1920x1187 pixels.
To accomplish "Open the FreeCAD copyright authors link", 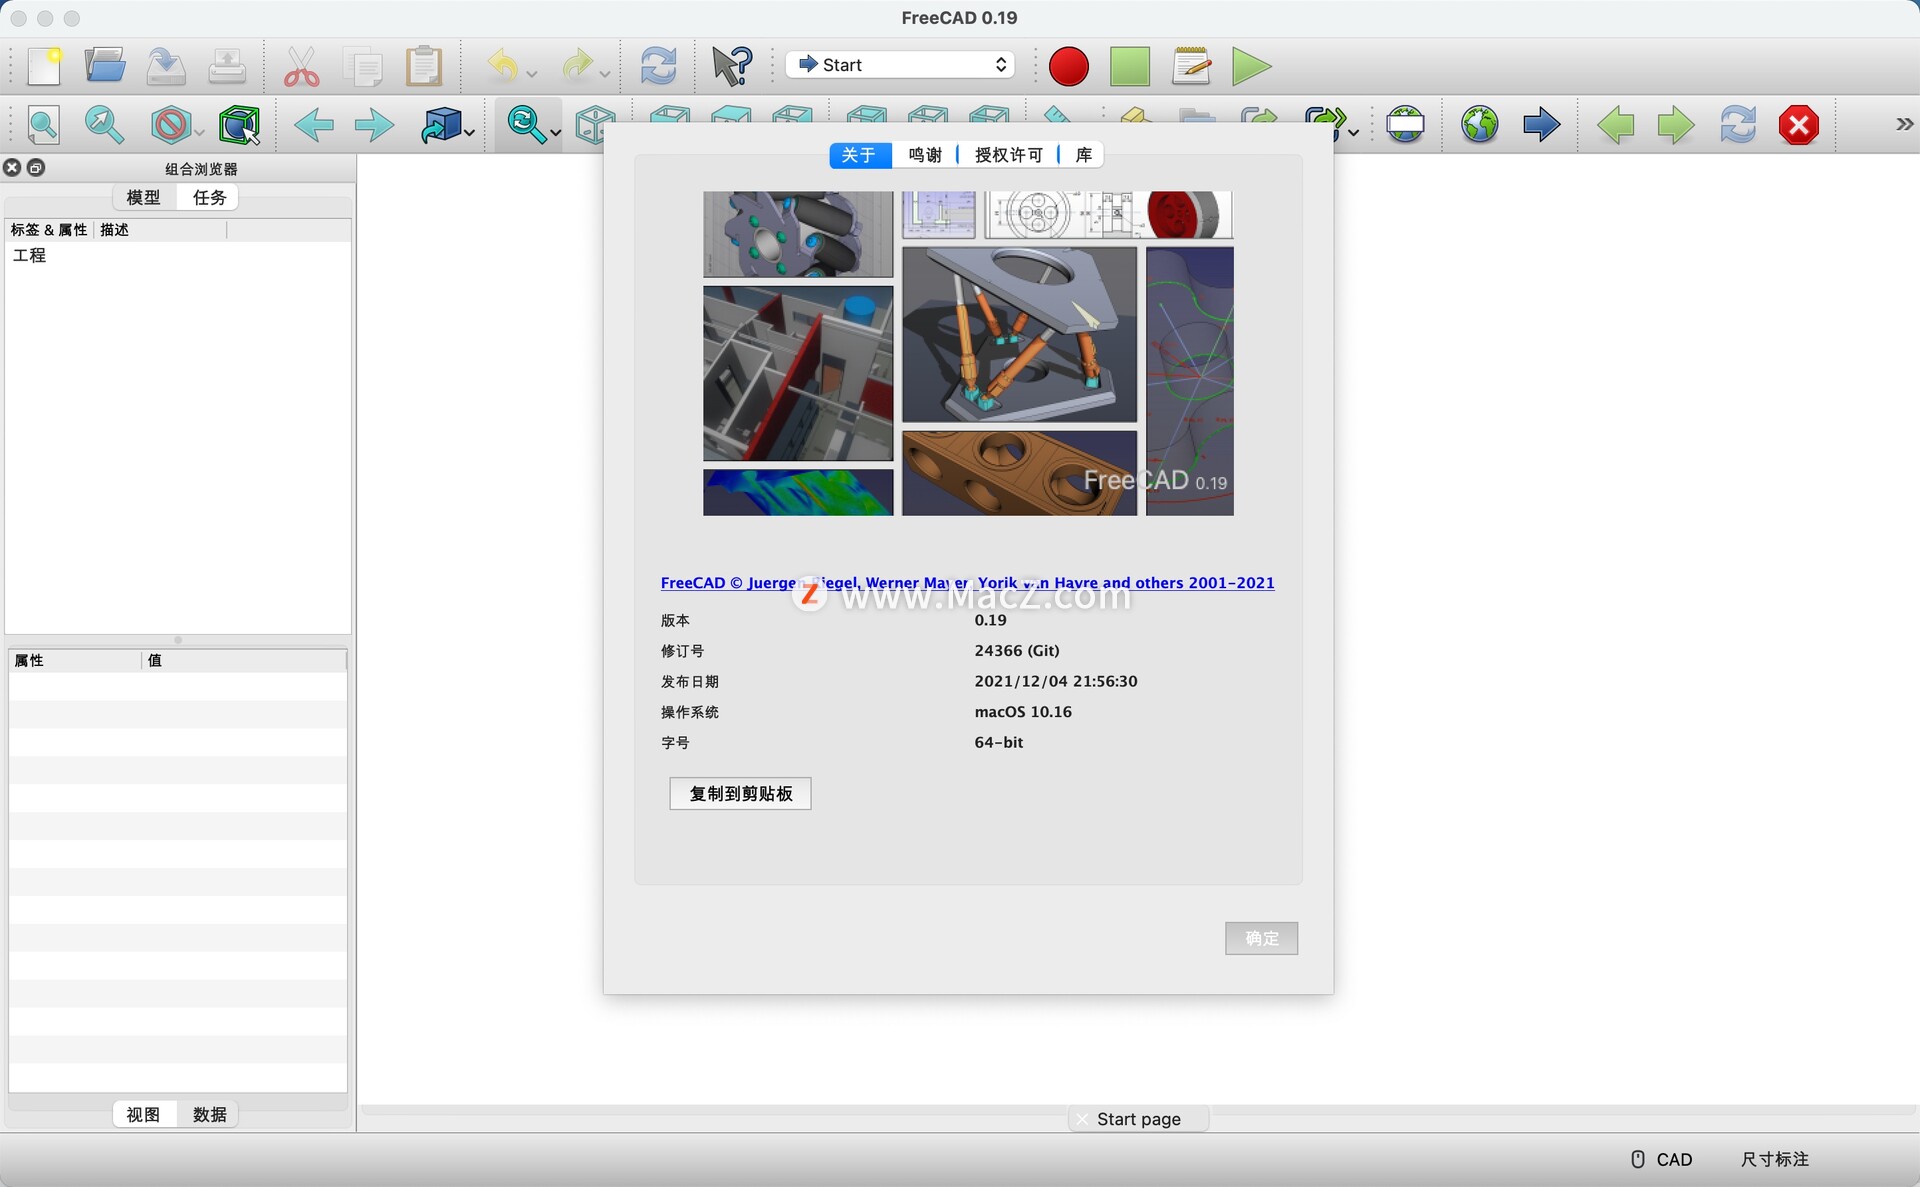I will click(x=967, y=583).
